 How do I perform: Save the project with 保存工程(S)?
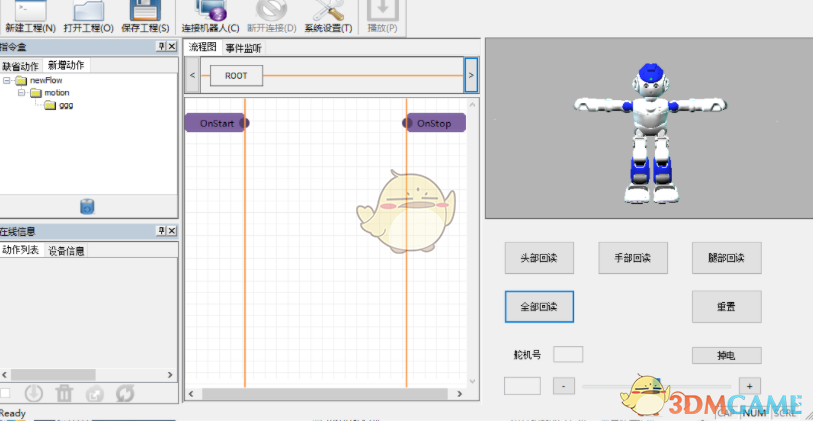pyautogui.click(x=145, y=17)
